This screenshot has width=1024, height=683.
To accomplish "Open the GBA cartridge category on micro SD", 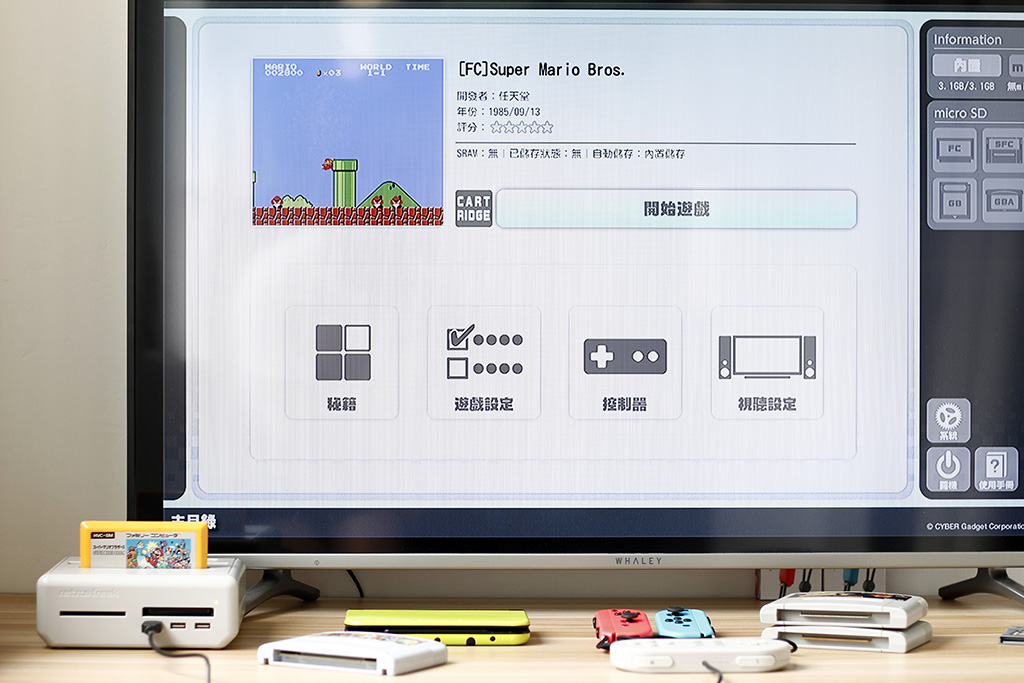I will (x=1004, y=200).
